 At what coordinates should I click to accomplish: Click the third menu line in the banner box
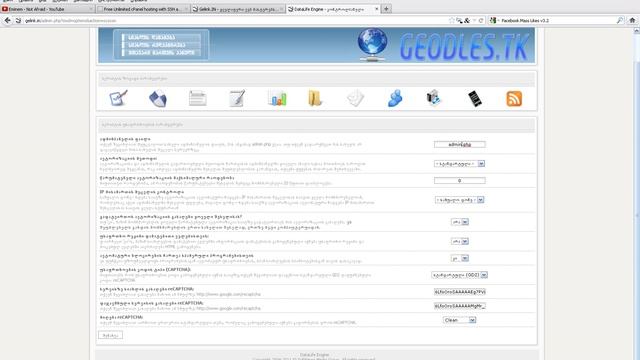tap(161, 53)
